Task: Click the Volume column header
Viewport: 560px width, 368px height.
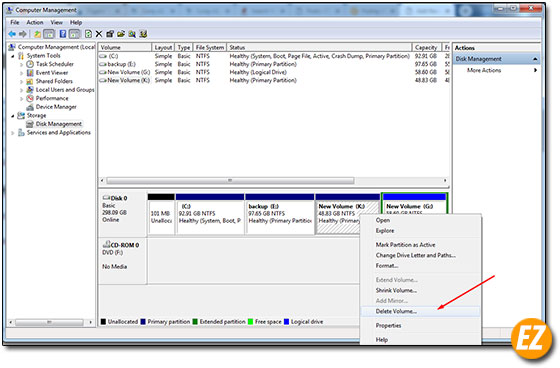Action: (x=125, y=48)
